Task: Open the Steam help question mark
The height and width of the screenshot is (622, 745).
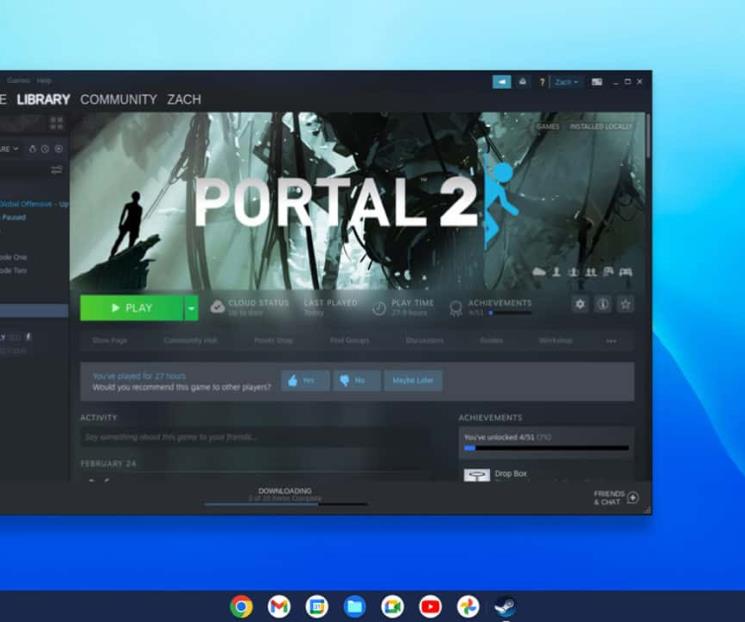Action: (542, 82)
